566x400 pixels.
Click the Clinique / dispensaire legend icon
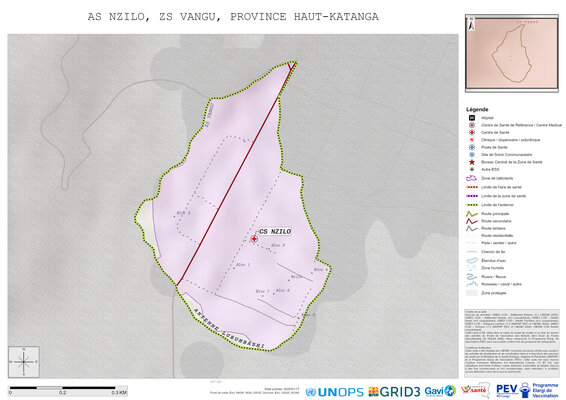(471, 140)
